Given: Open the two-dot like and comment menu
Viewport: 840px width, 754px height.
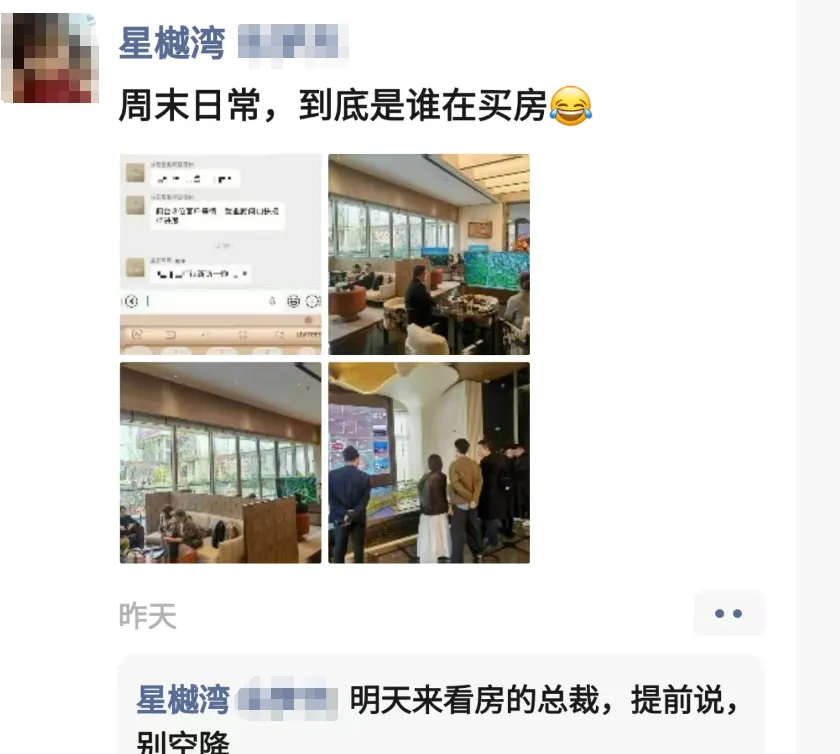Looking at the screenshot, I should pyautogui.click(x=729, y=614).
